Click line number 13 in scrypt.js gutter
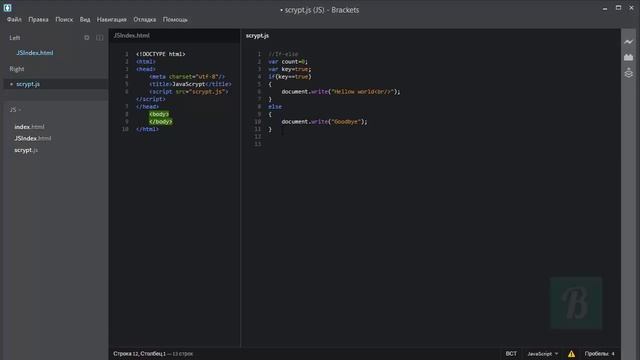 pos(258,144)
